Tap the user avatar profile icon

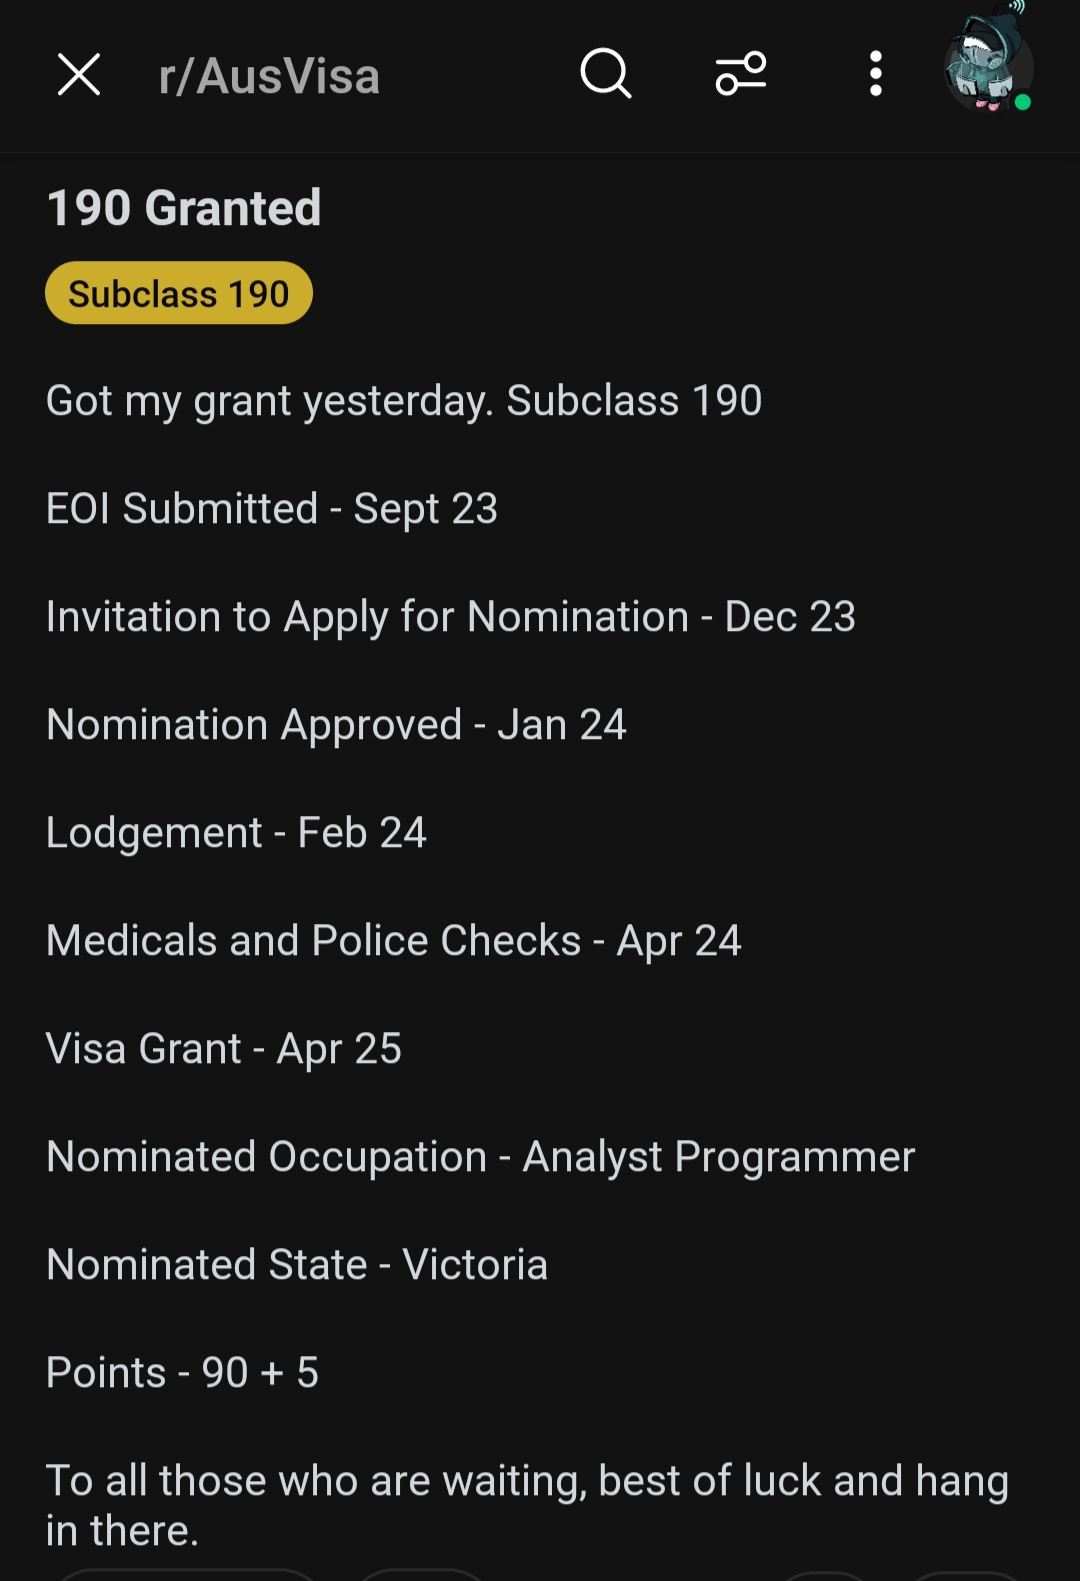[x=988, y=63]
